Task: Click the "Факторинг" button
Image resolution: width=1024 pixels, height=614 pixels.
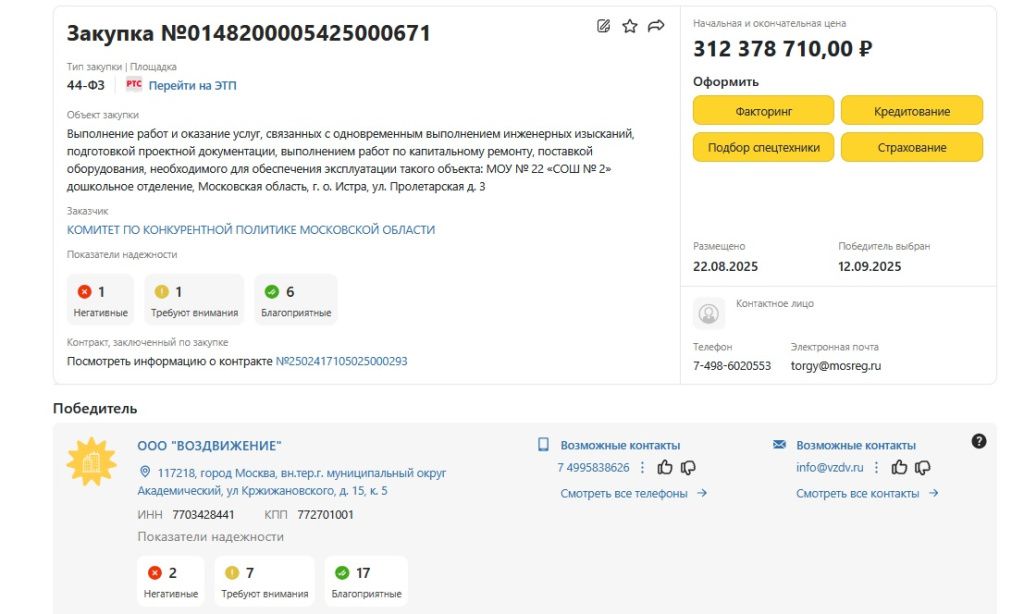Action: 763,111
